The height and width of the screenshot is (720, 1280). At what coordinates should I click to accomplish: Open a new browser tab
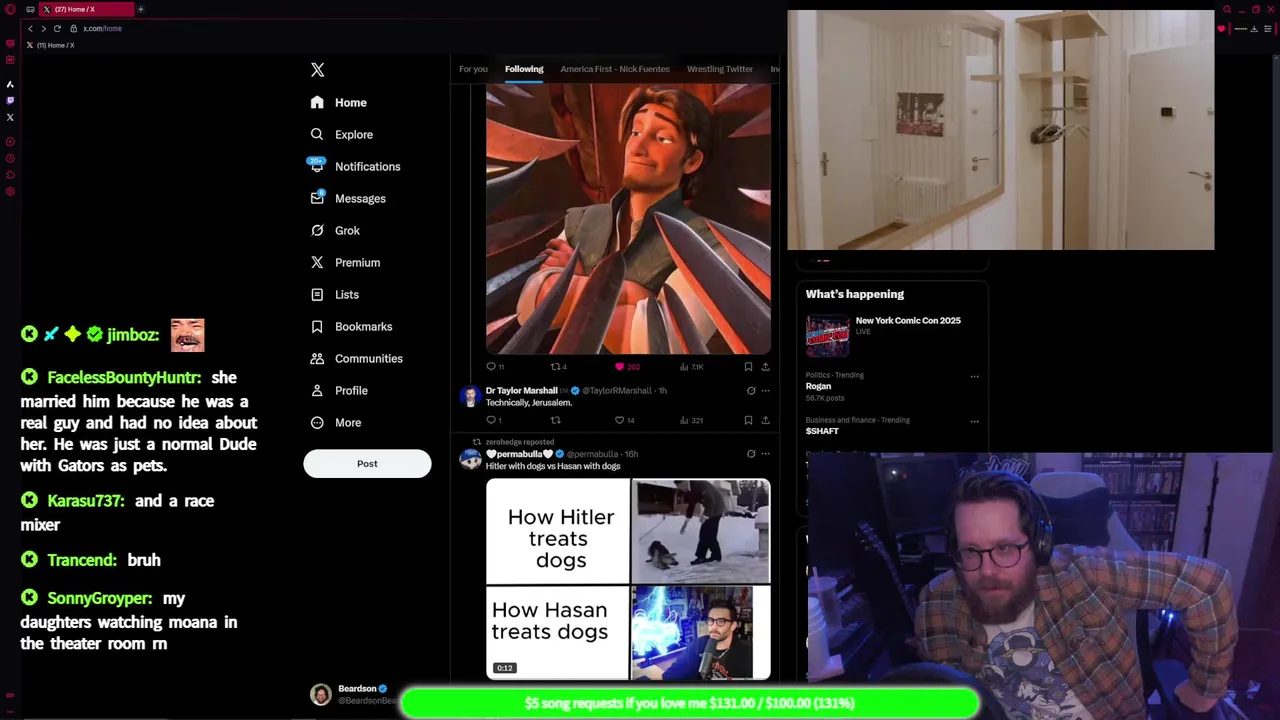pos(140,9)
